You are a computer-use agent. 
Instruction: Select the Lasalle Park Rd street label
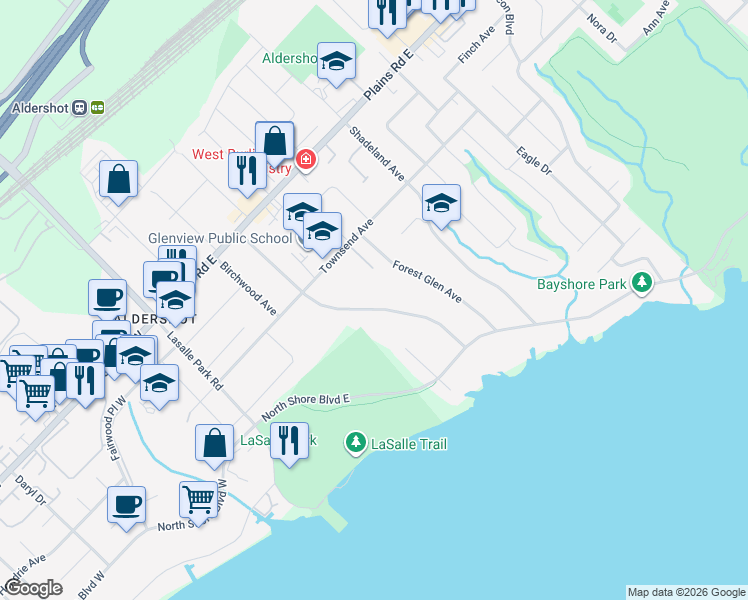coord(195,361)
